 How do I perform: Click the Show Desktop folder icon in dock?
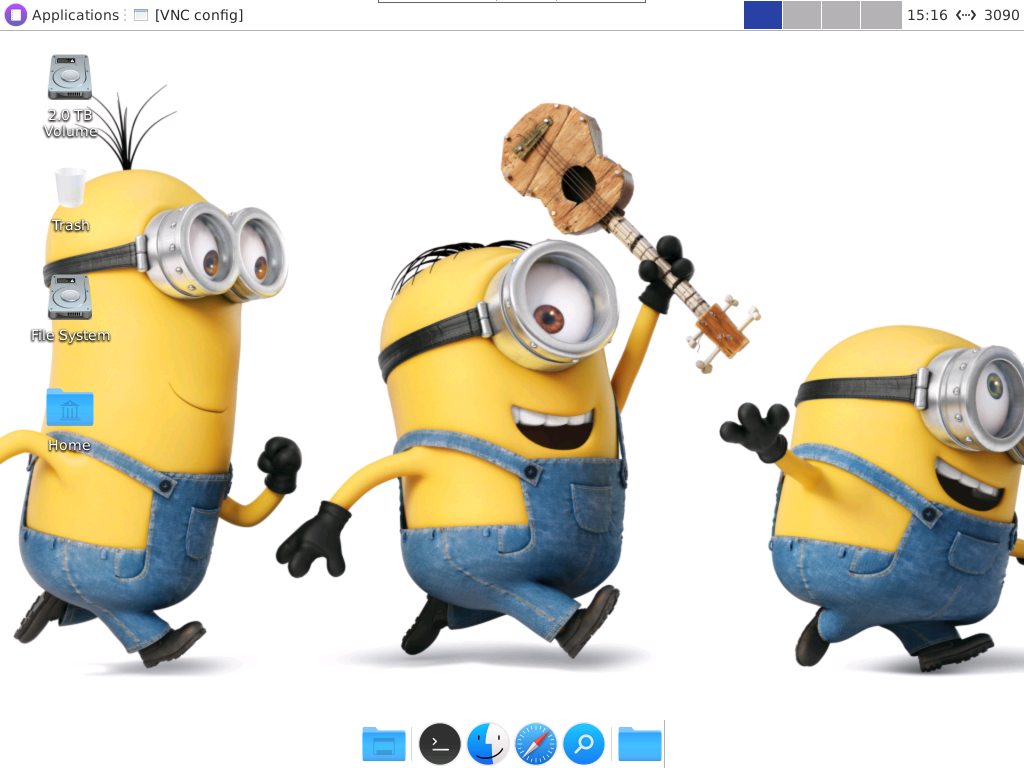(x=384, y=744)
